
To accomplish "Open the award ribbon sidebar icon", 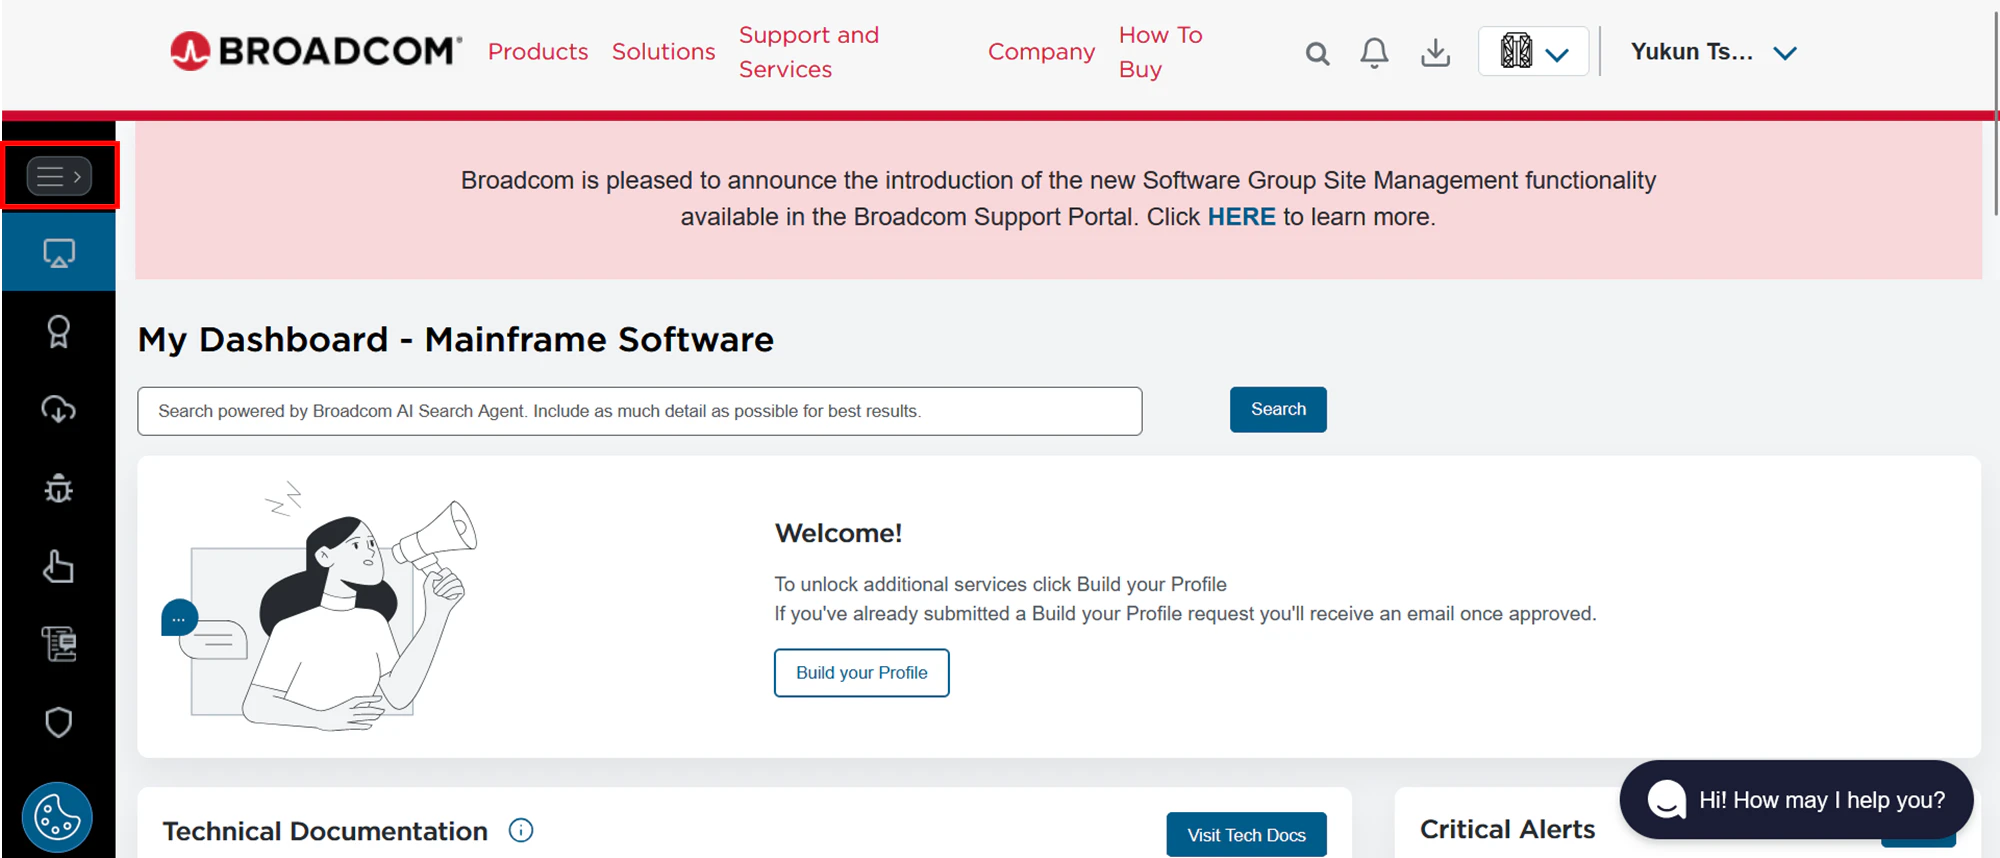I will click(59, 331).
